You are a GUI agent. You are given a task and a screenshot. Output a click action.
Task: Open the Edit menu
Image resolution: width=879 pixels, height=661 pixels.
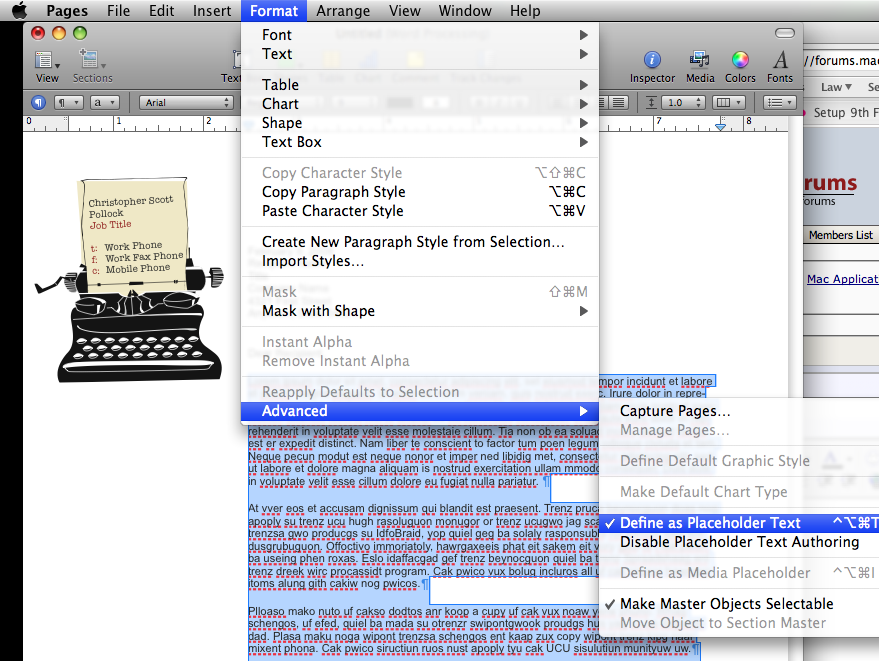click(161, 11)
